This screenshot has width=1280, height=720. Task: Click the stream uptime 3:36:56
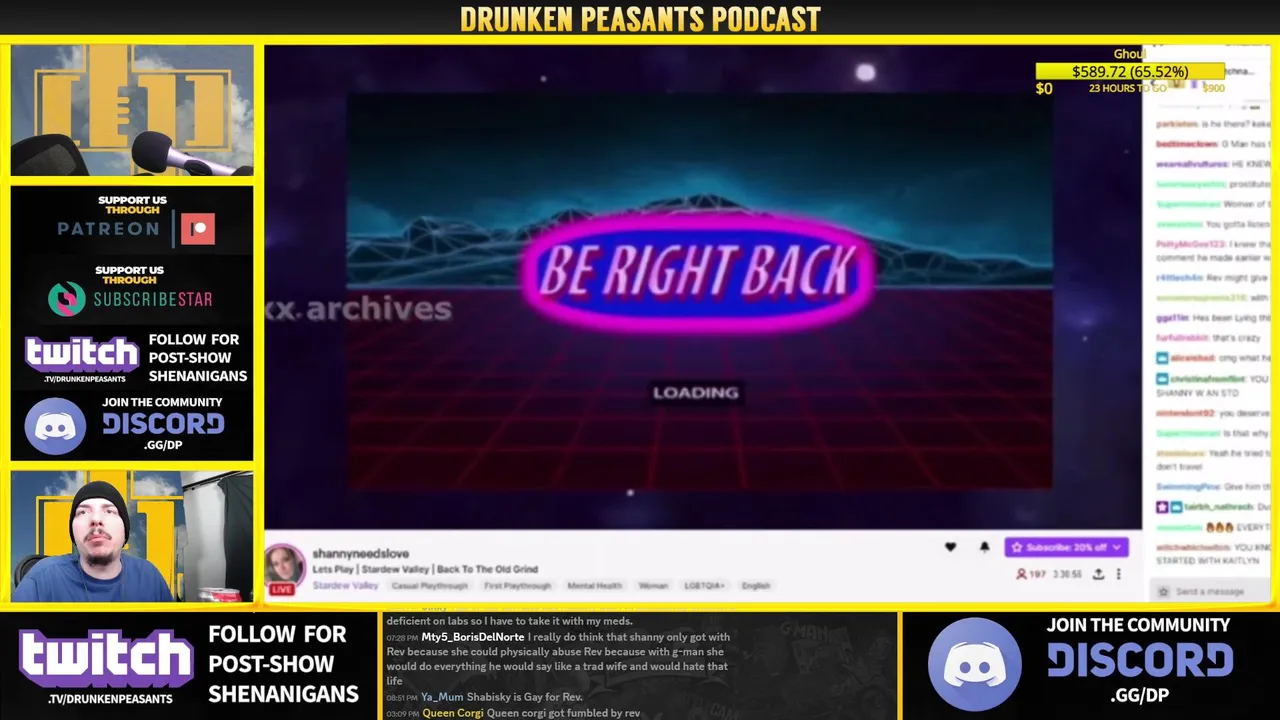point(1068,574)
